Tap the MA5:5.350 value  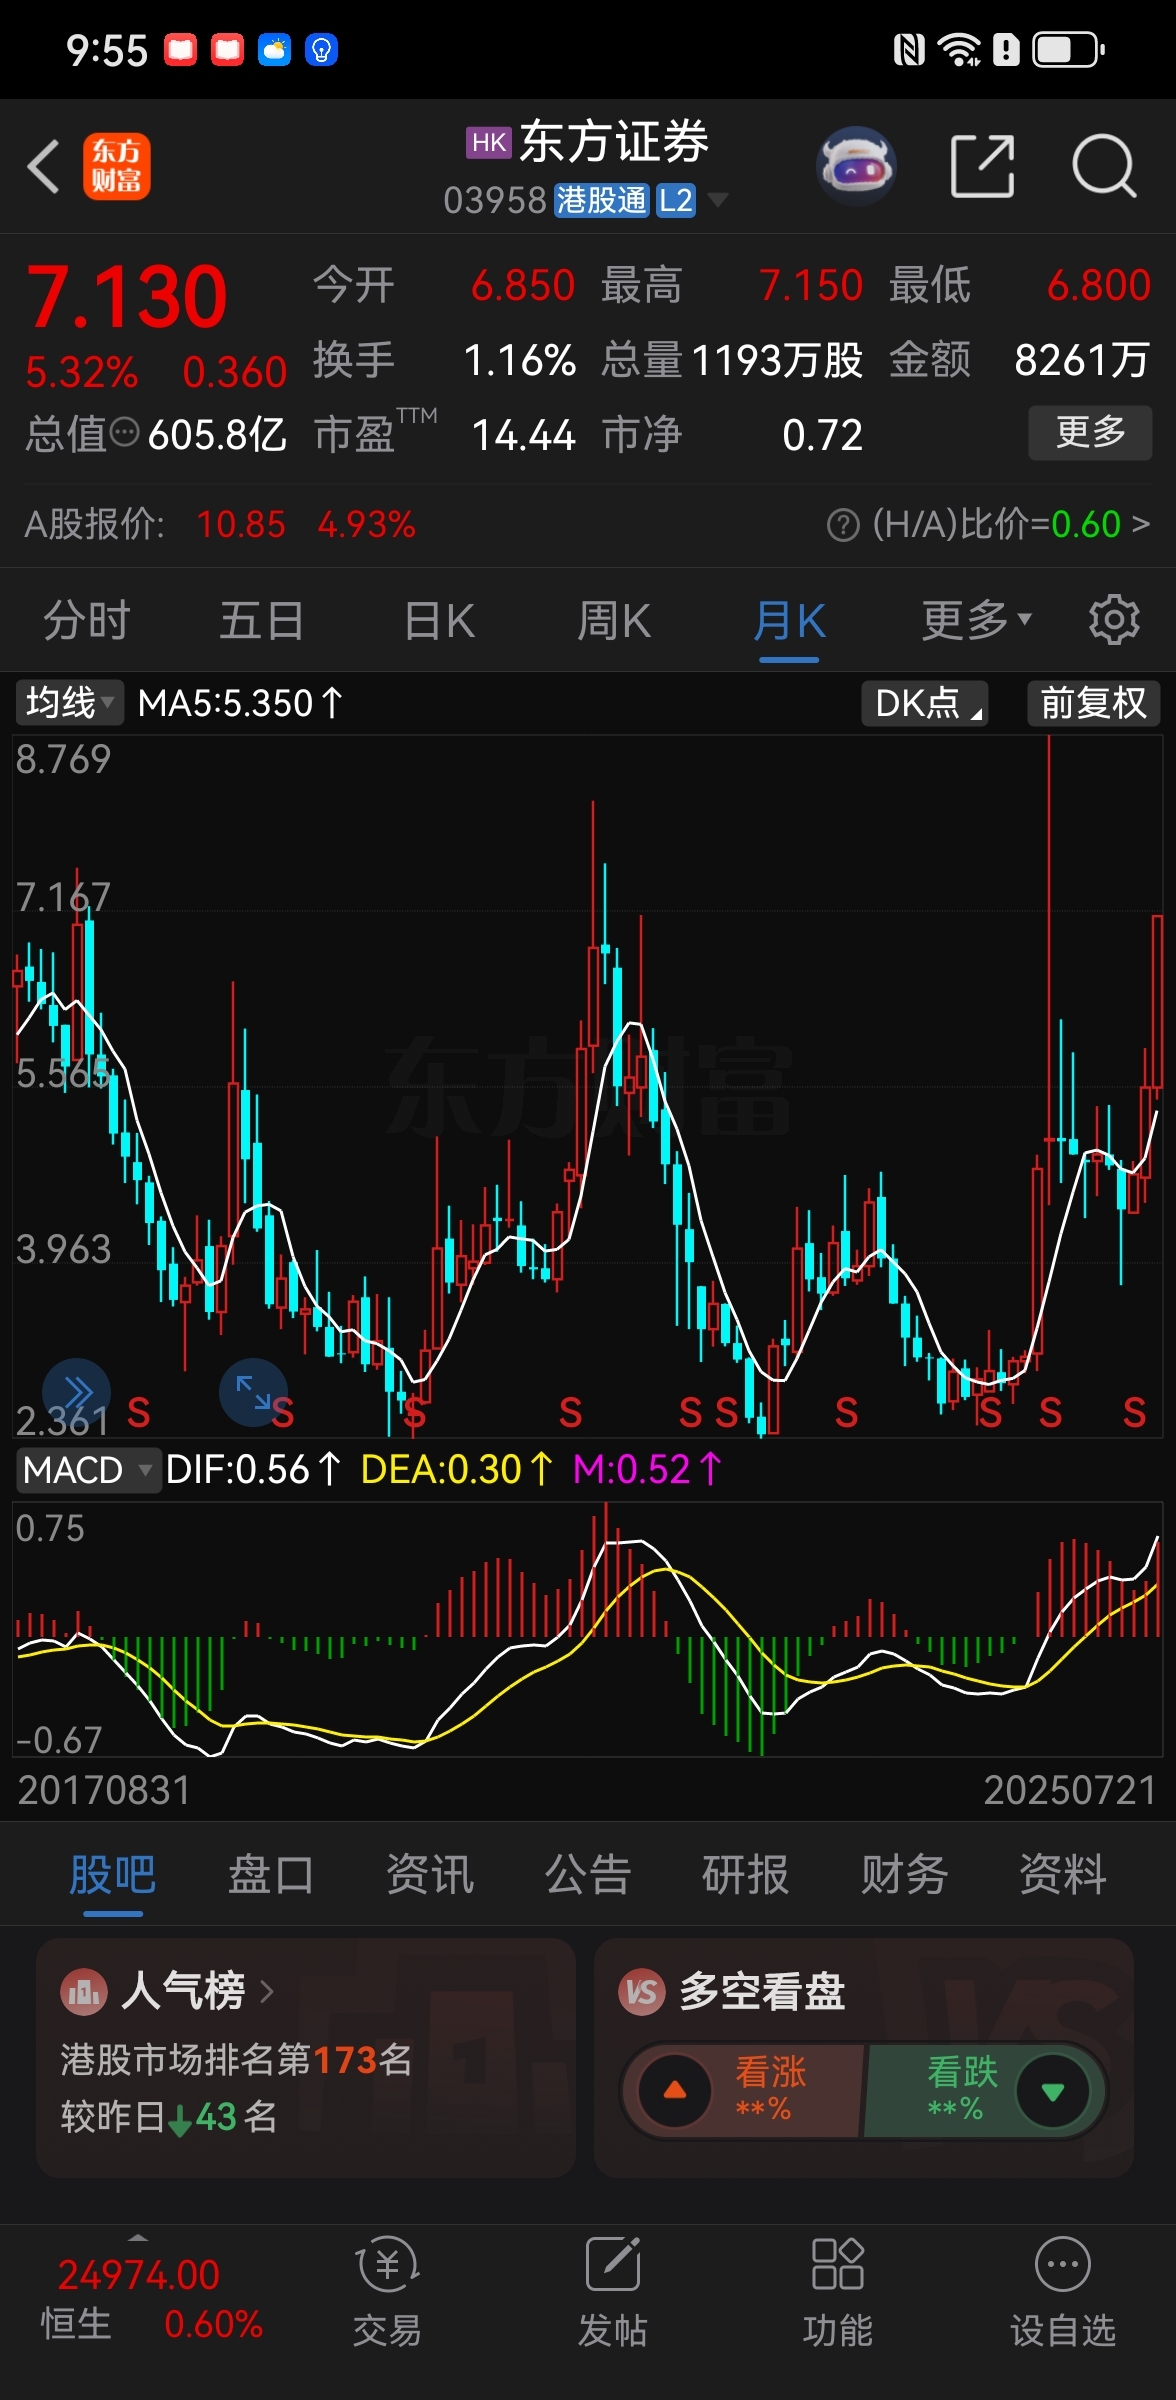point(240,703)
